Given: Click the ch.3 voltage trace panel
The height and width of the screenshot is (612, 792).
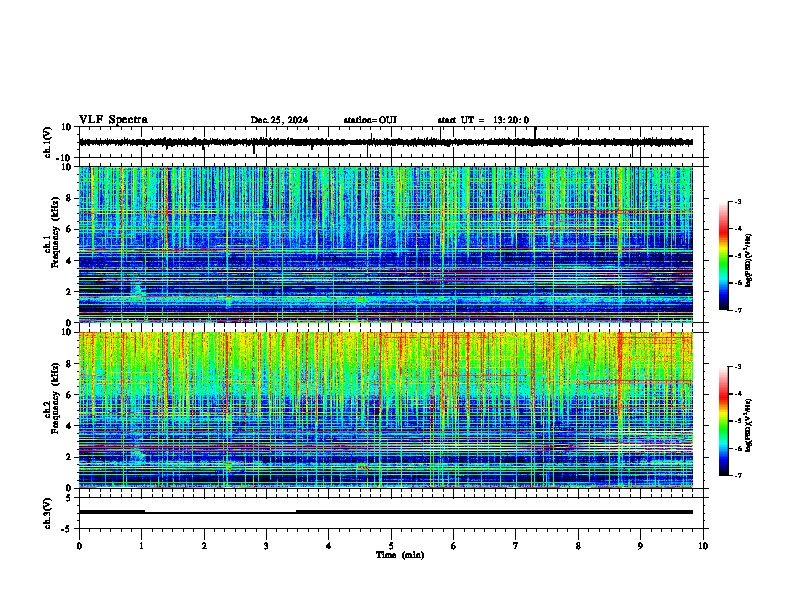Looking at the screenshot, I should click(x=393, y=513).
